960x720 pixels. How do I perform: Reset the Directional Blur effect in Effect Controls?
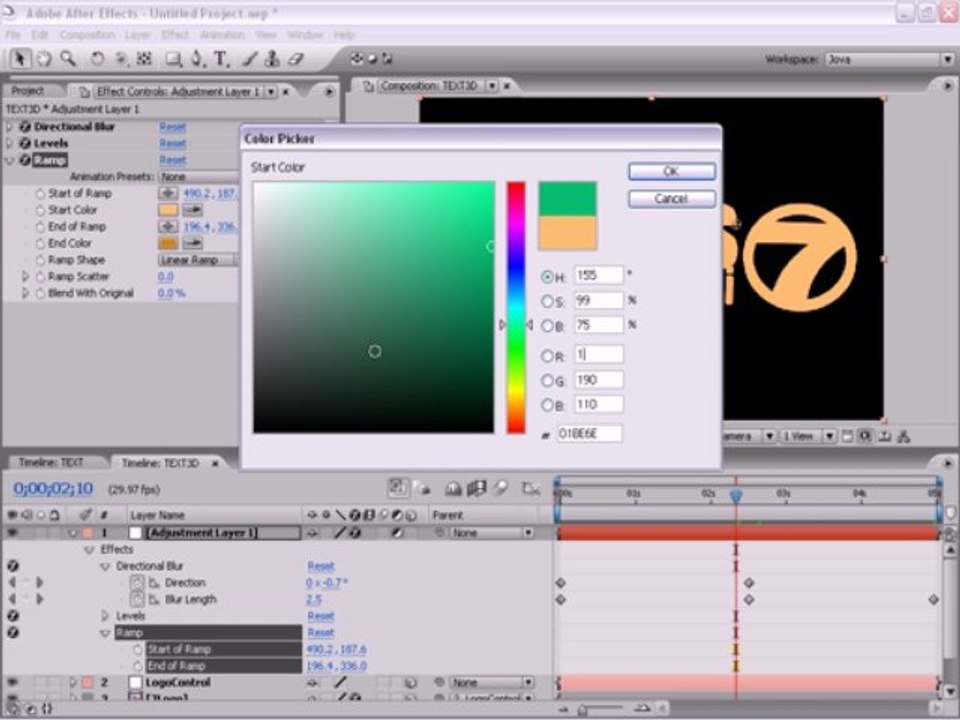point(173,127)
